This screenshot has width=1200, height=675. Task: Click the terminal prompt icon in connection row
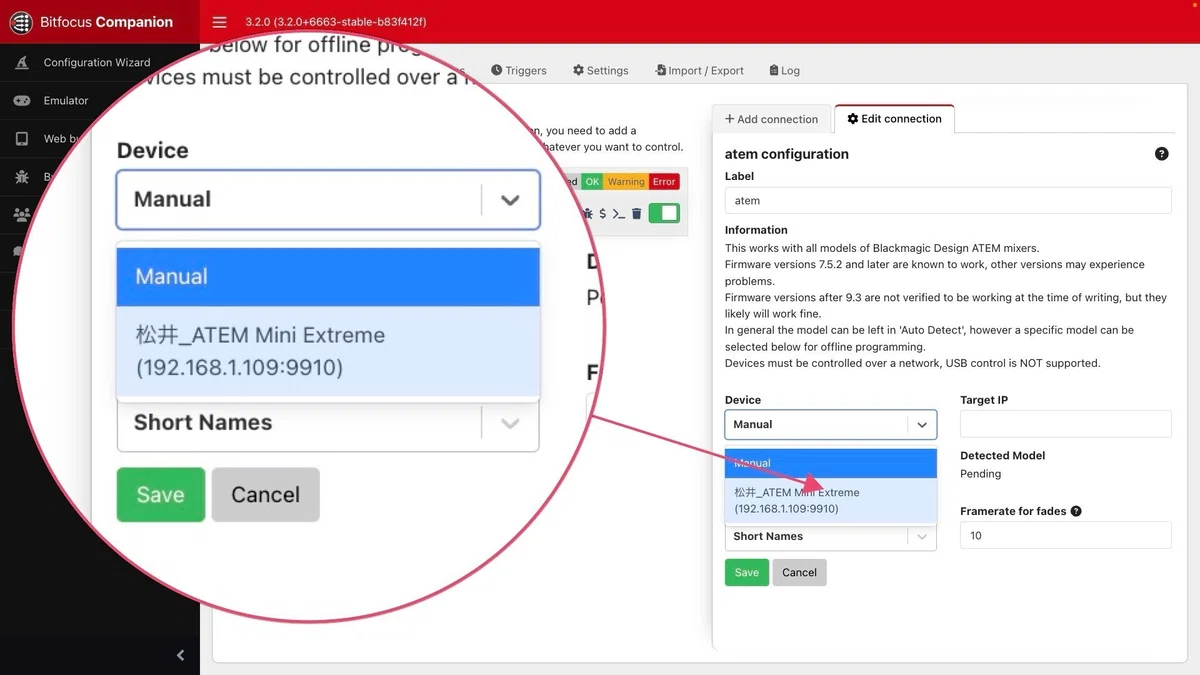pos(619,213)
